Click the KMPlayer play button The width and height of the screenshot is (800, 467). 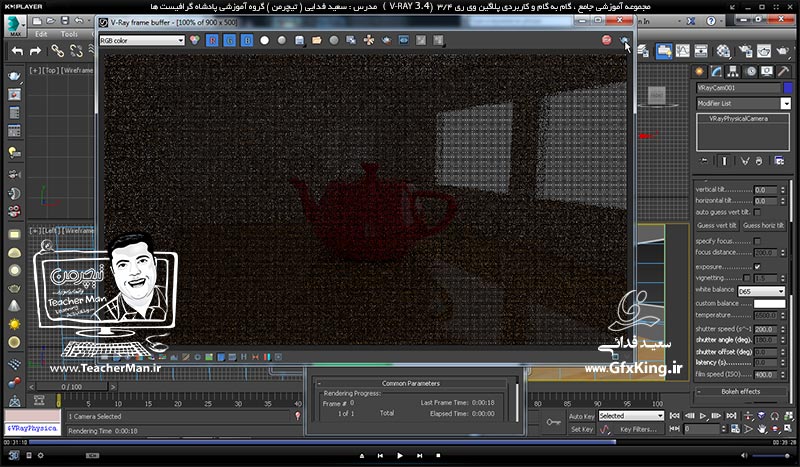pyautogui.click(x=399, y=455)
